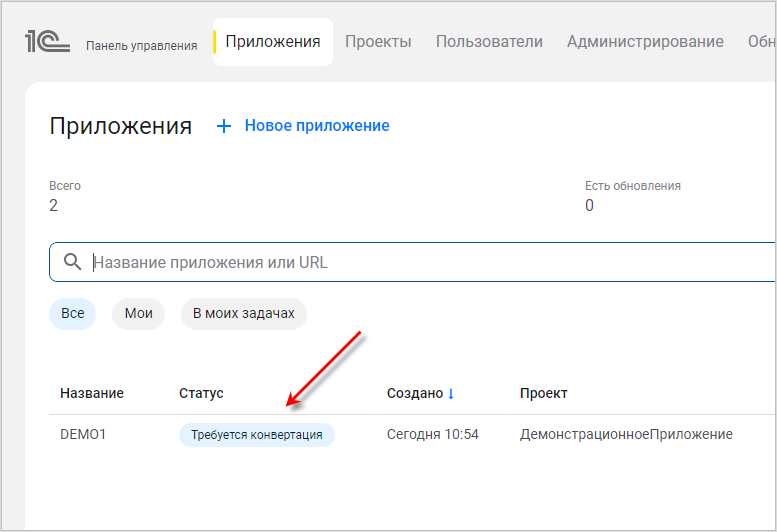Click the search magnifier icon
This screenshot has height=532, width=777.
[72, 262]
